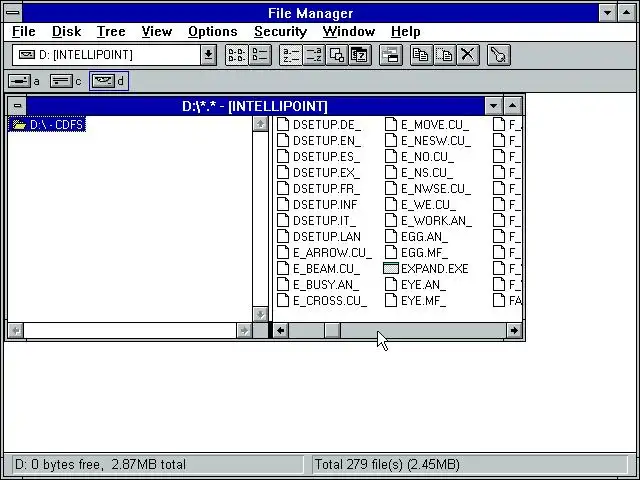The height and width of the screenshot is (480, 640).
Task: Select file E_CROSS.CU_
Action: point(322,301)
